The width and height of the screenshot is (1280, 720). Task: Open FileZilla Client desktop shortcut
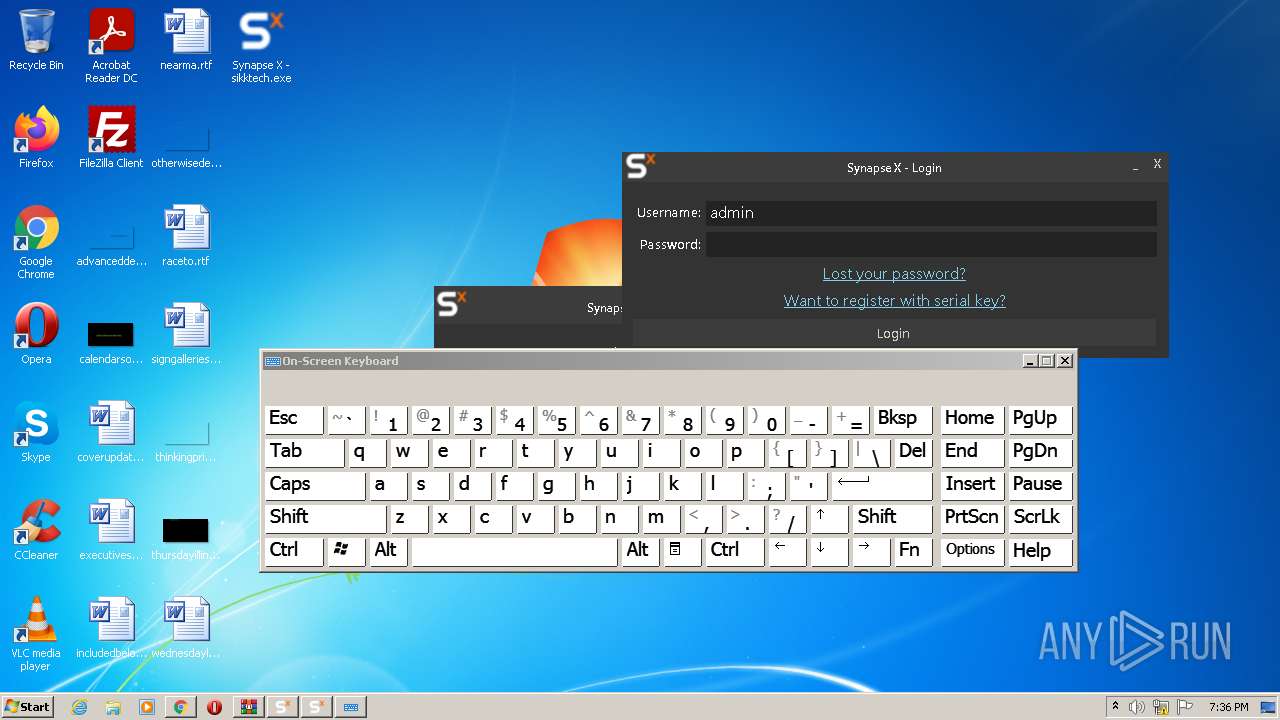[x=111, y=138]
